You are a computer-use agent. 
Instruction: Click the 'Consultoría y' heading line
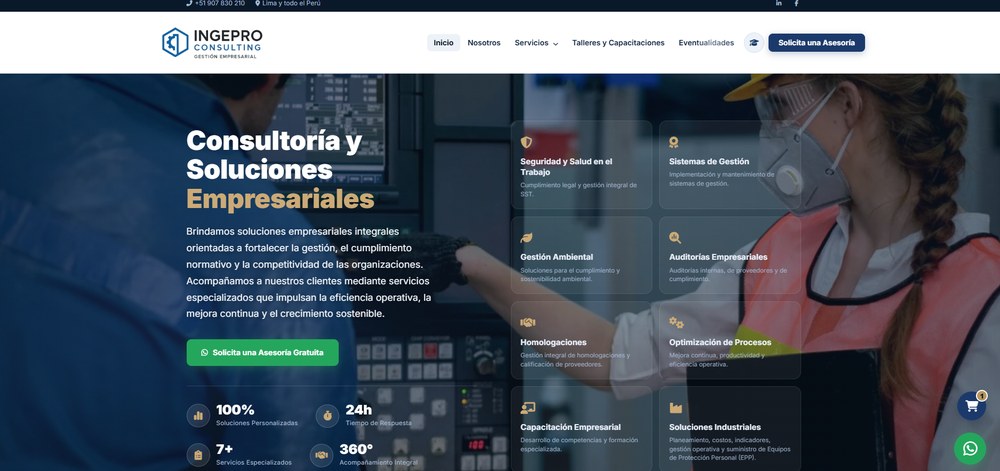[x=274, y=141]
